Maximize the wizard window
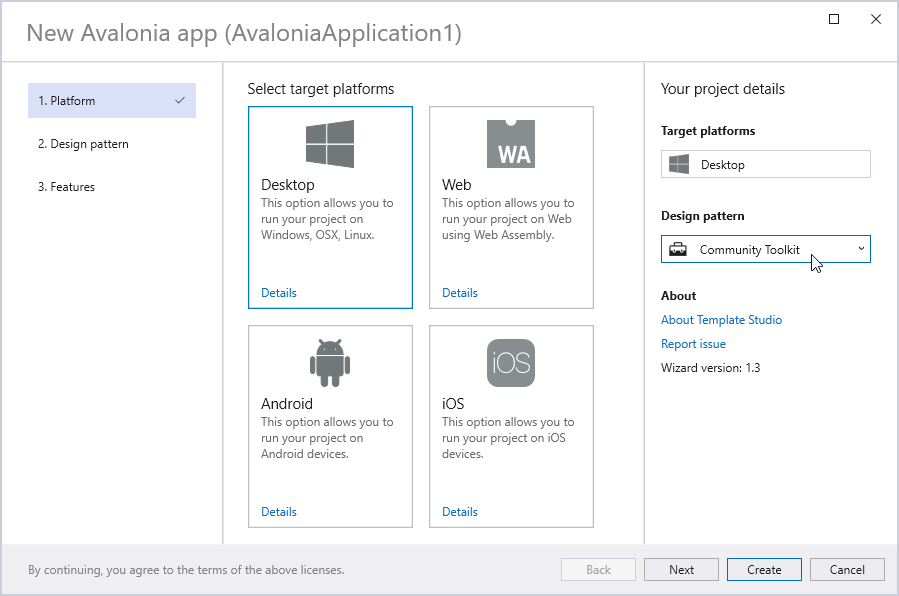This screenshot has height=596, width=899. pos(834,19)
